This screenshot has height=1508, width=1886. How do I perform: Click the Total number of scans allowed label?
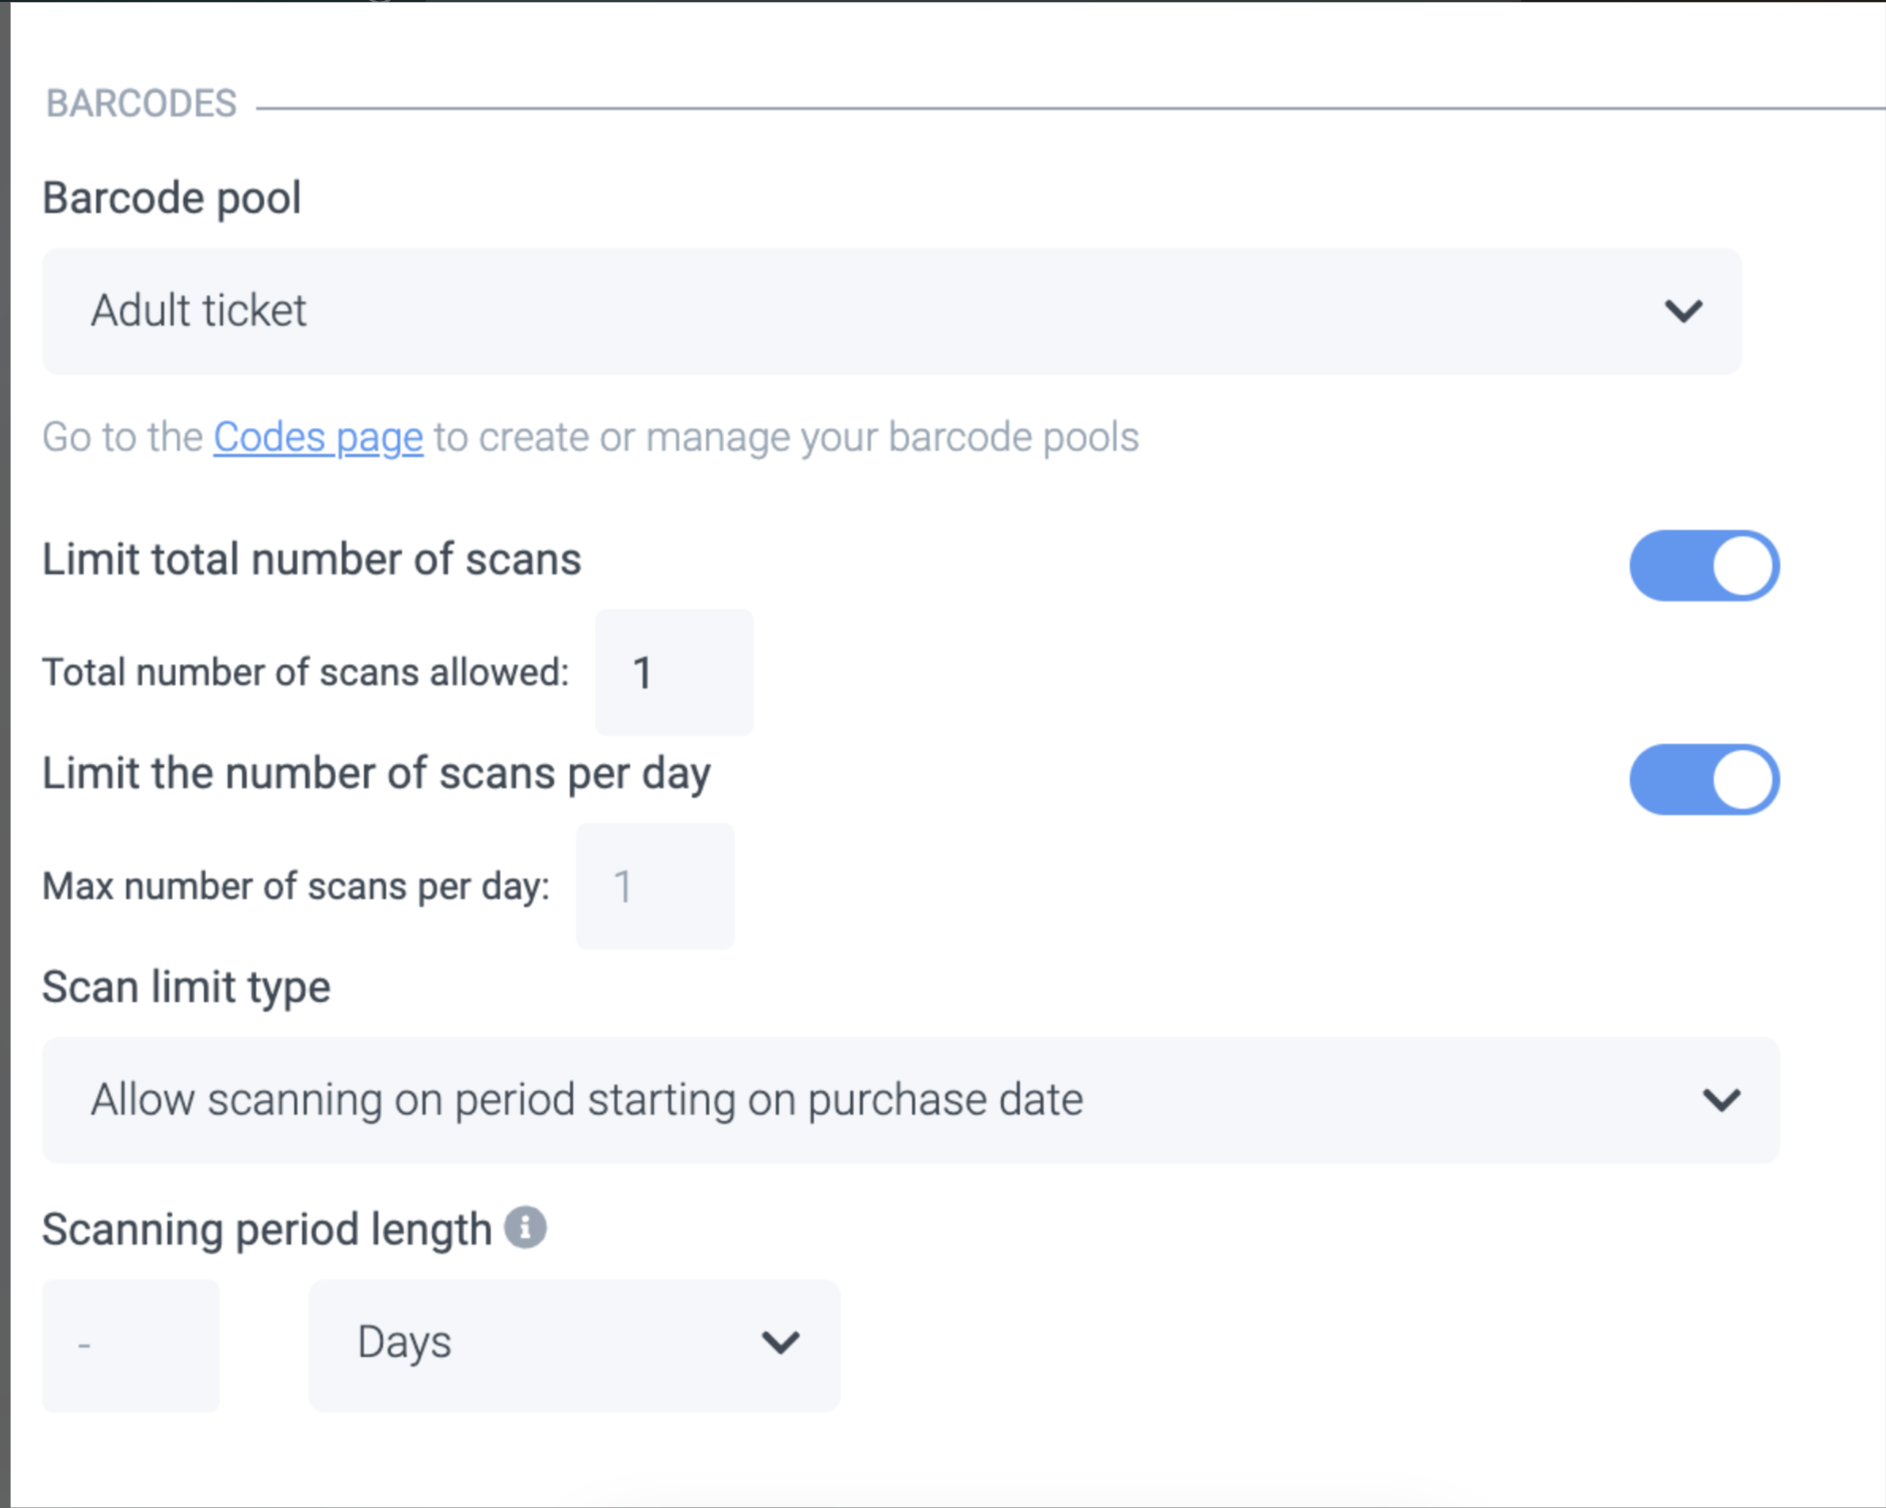pyautogui.click(x=305, y=673)
